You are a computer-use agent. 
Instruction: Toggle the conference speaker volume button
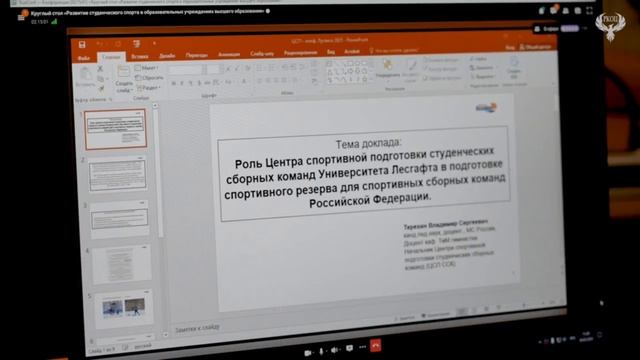point(335,350)
